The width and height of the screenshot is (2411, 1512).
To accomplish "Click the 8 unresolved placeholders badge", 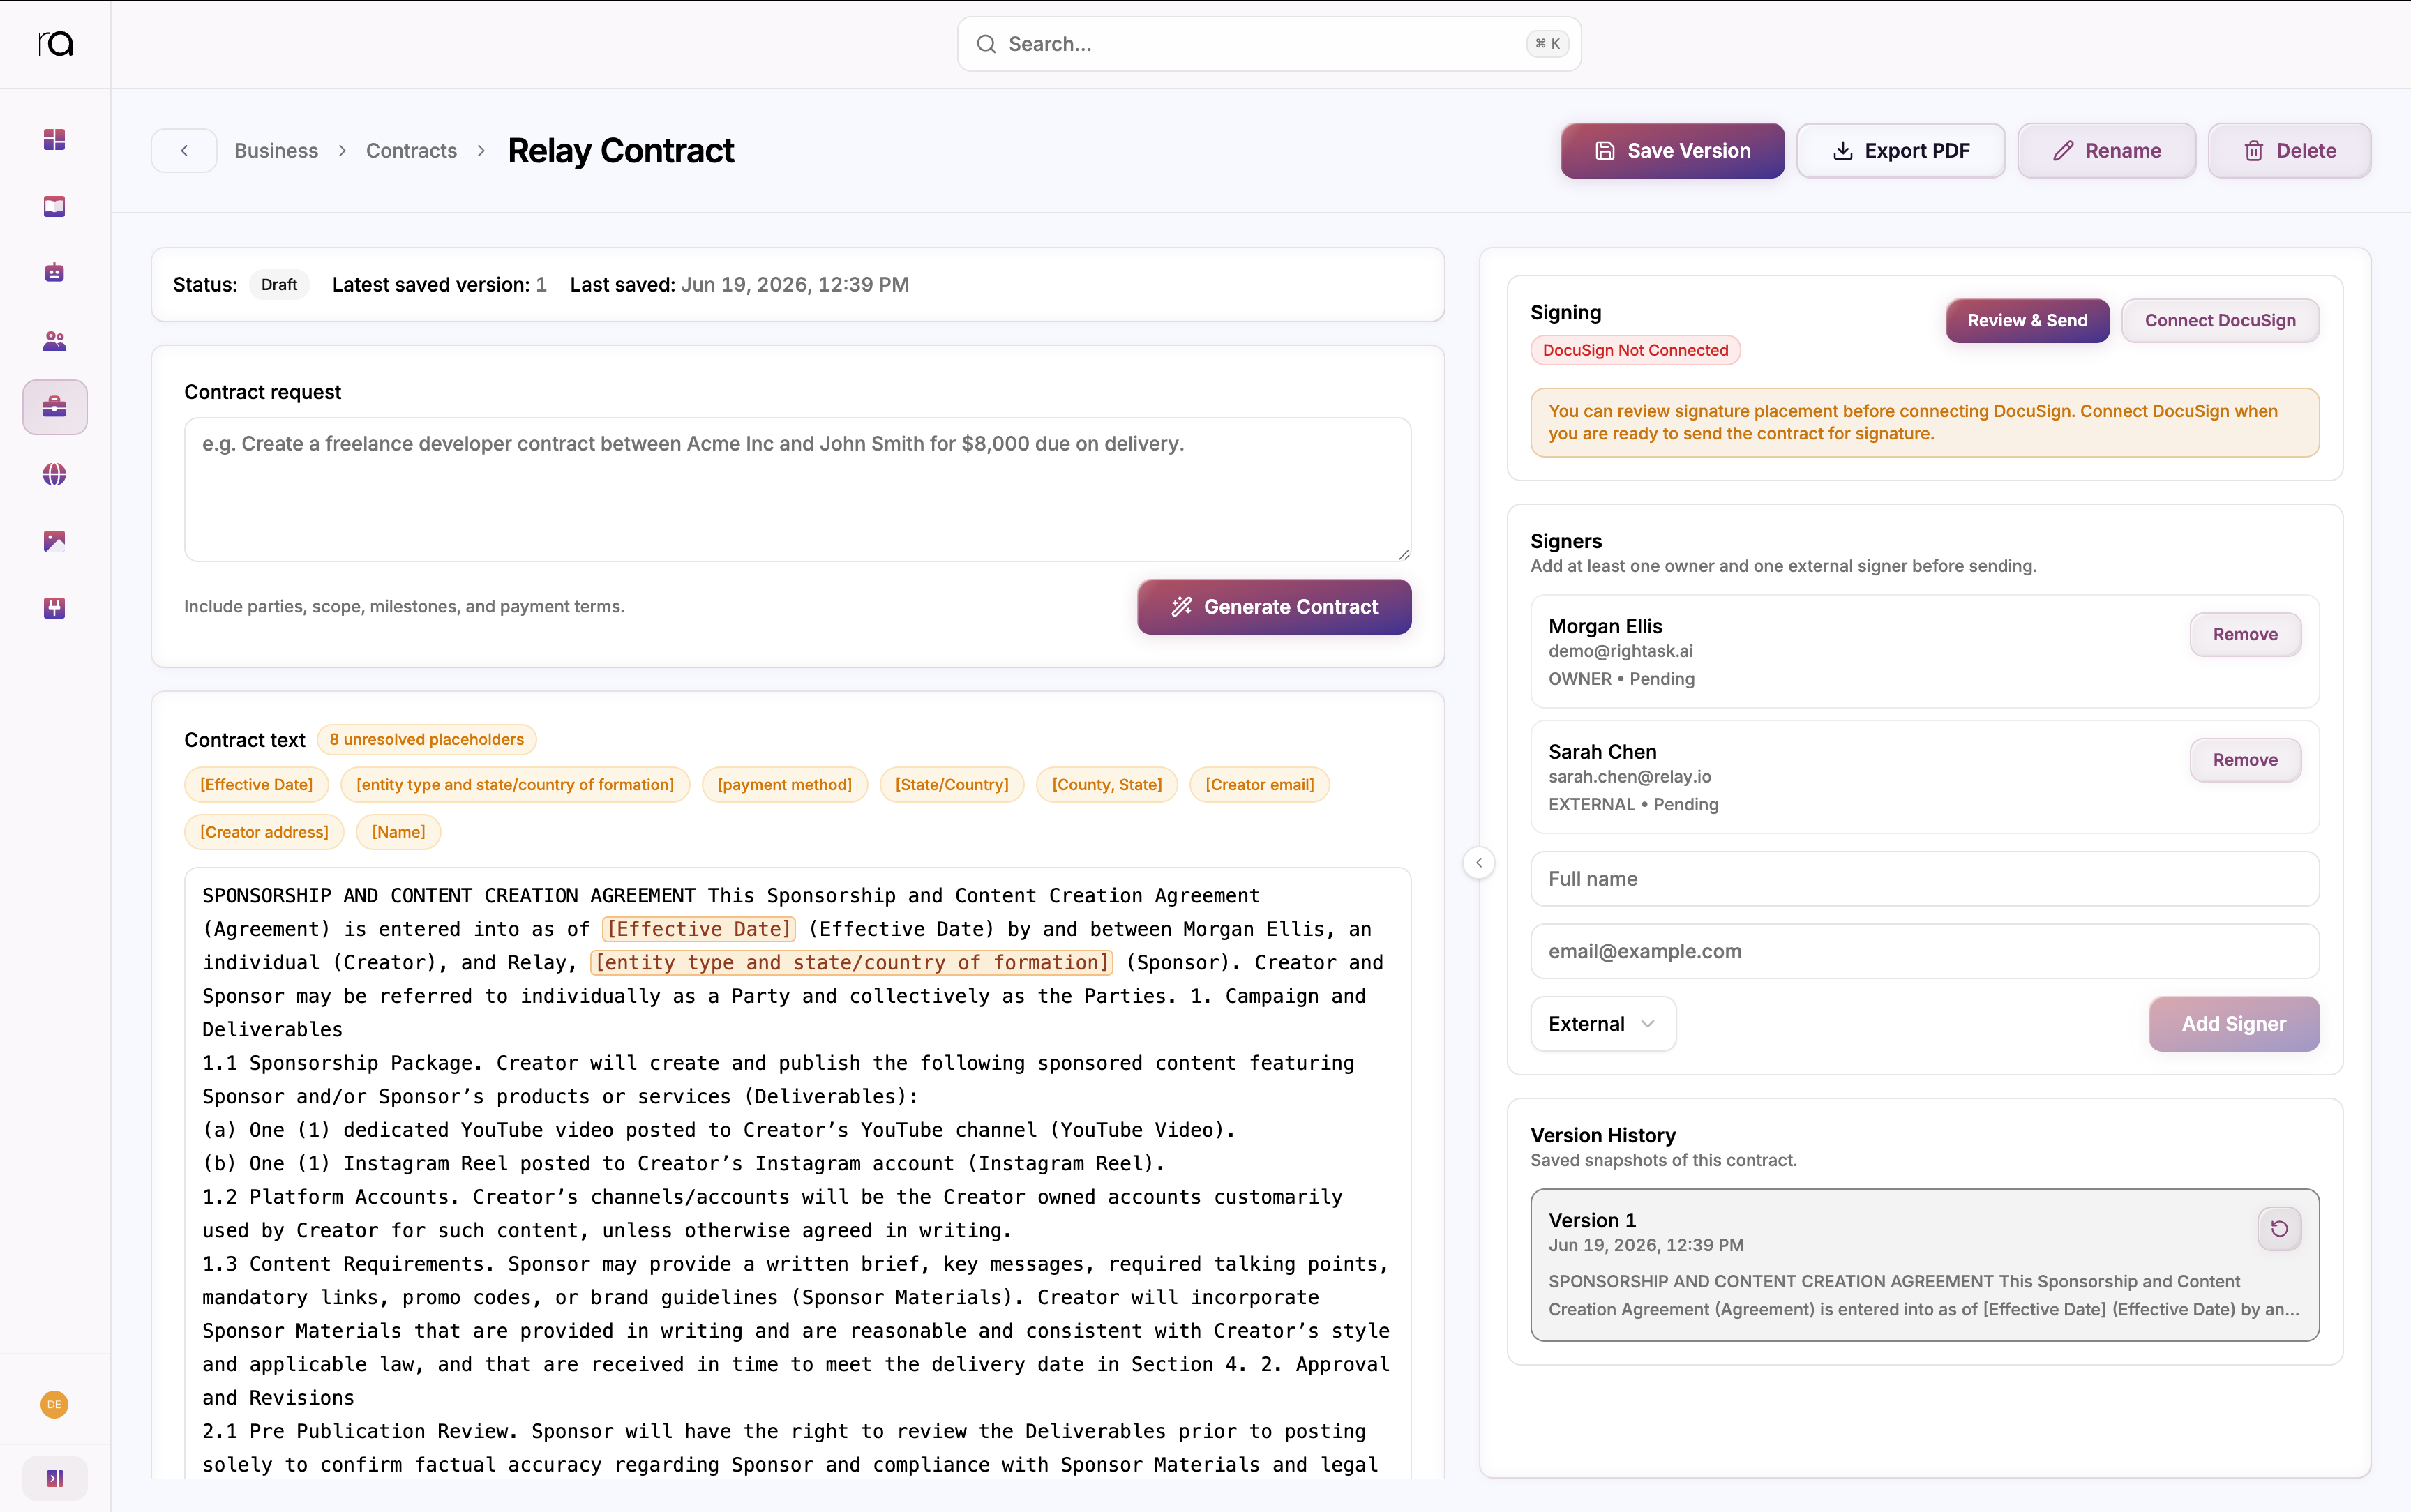I will pos(426,739).
